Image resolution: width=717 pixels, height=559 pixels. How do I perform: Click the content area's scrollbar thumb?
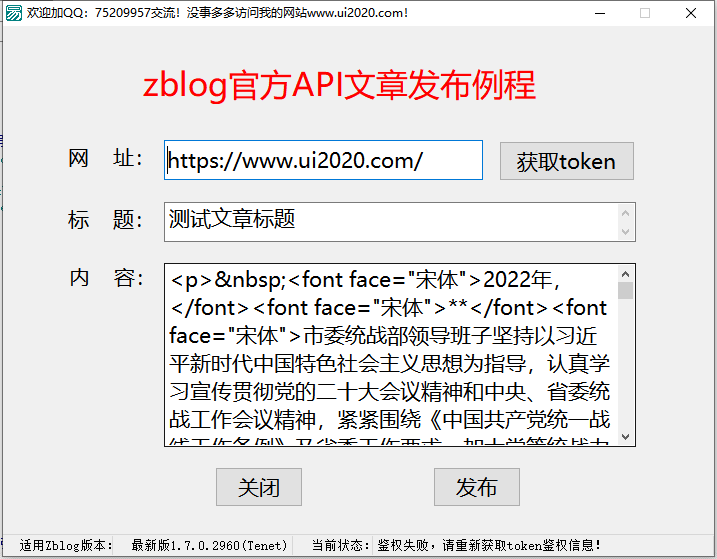626,290
